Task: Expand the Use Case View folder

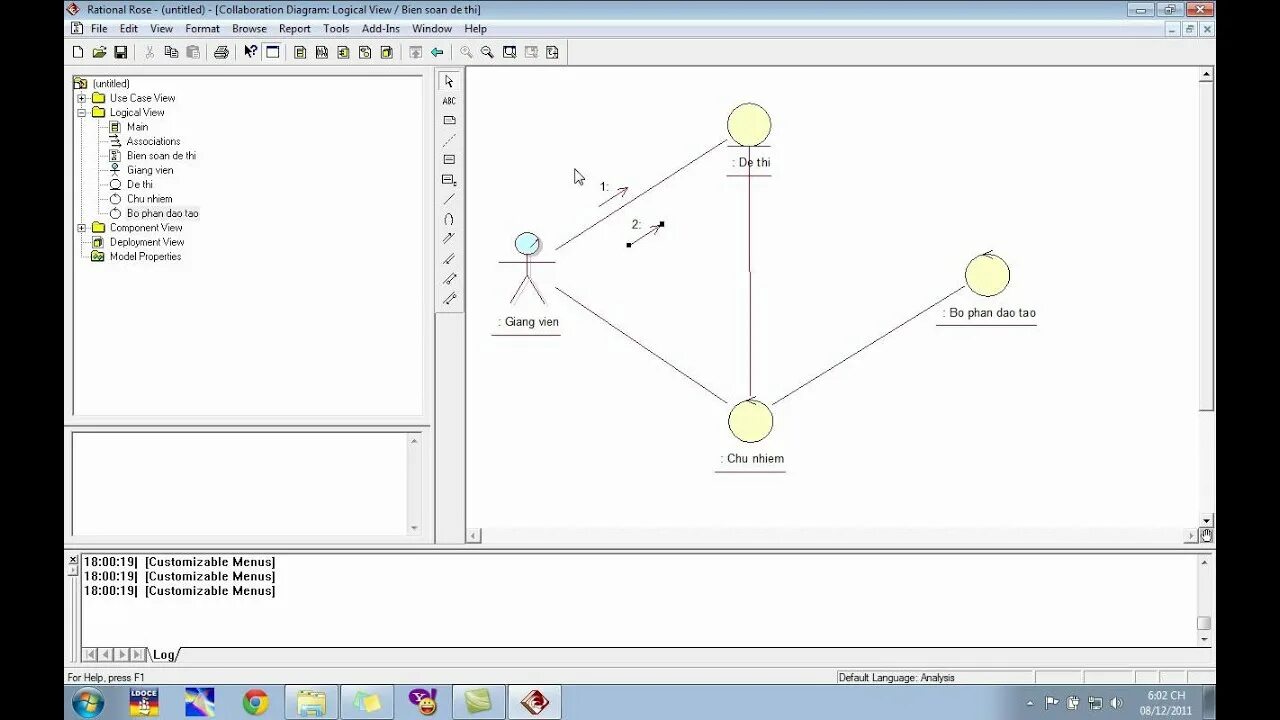Action: pos(82,98)
